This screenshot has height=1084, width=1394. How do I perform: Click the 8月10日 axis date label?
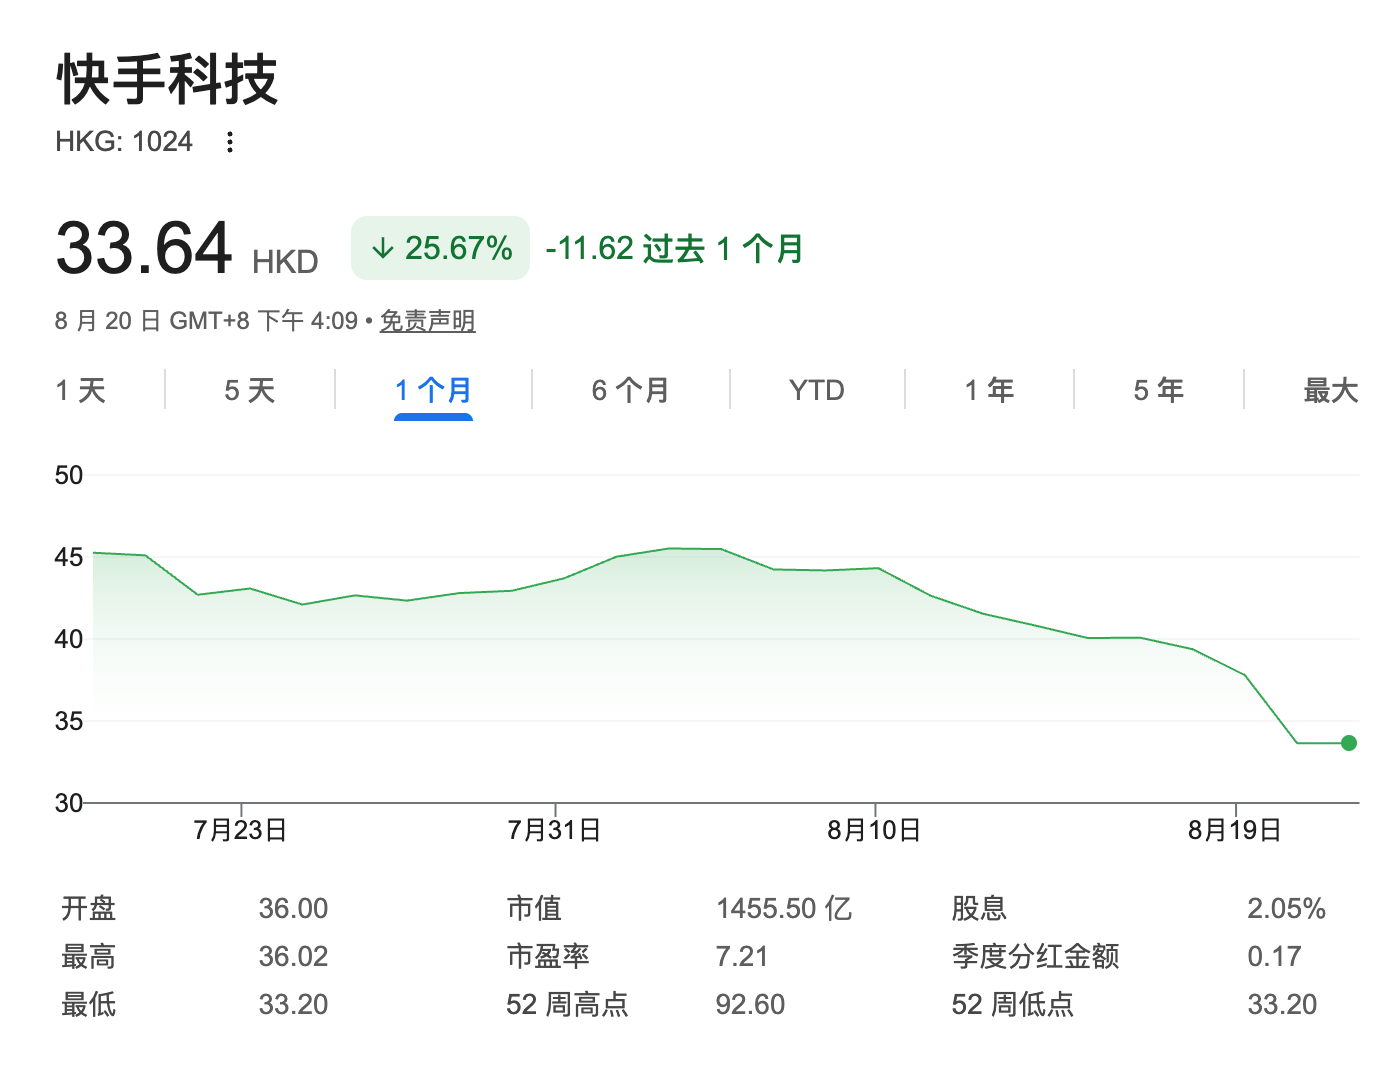pos(874,831)
